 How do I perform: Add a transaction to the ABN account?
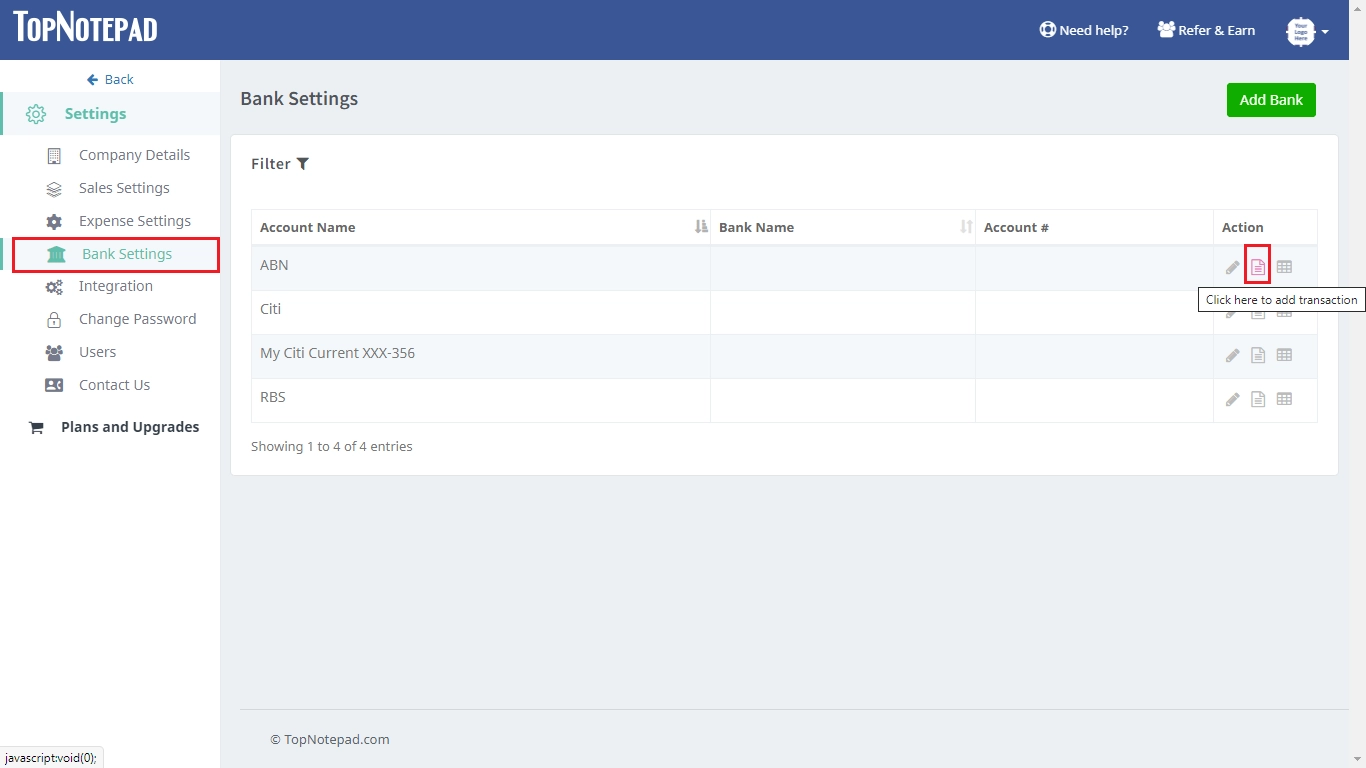pos(1258,267)
